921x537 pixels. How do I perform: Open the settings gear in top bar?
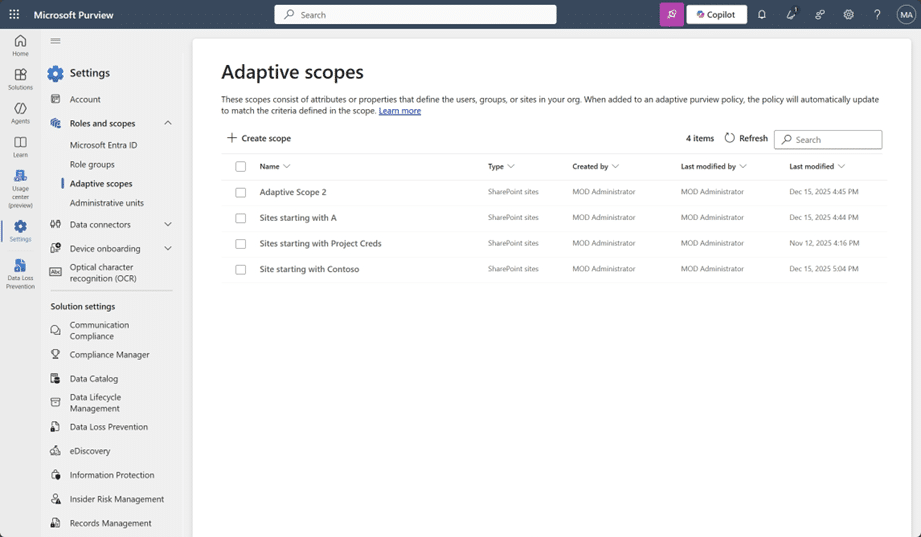click(848, 15)
